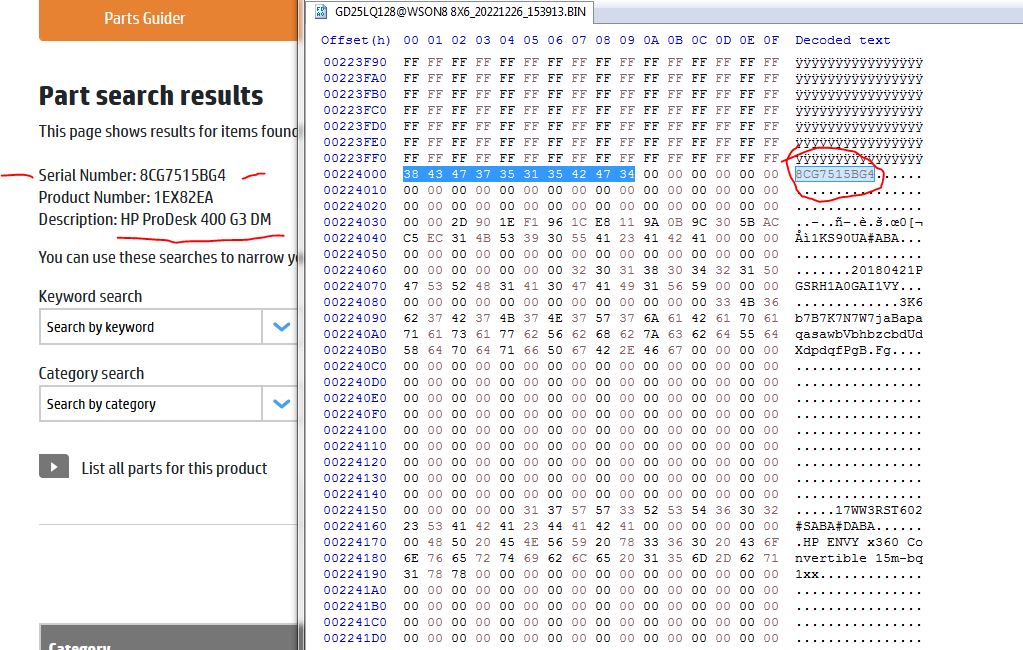1023x650 pixels.
Task: Expand the Keyword search dropdown arrow
Action: point(281,327)
